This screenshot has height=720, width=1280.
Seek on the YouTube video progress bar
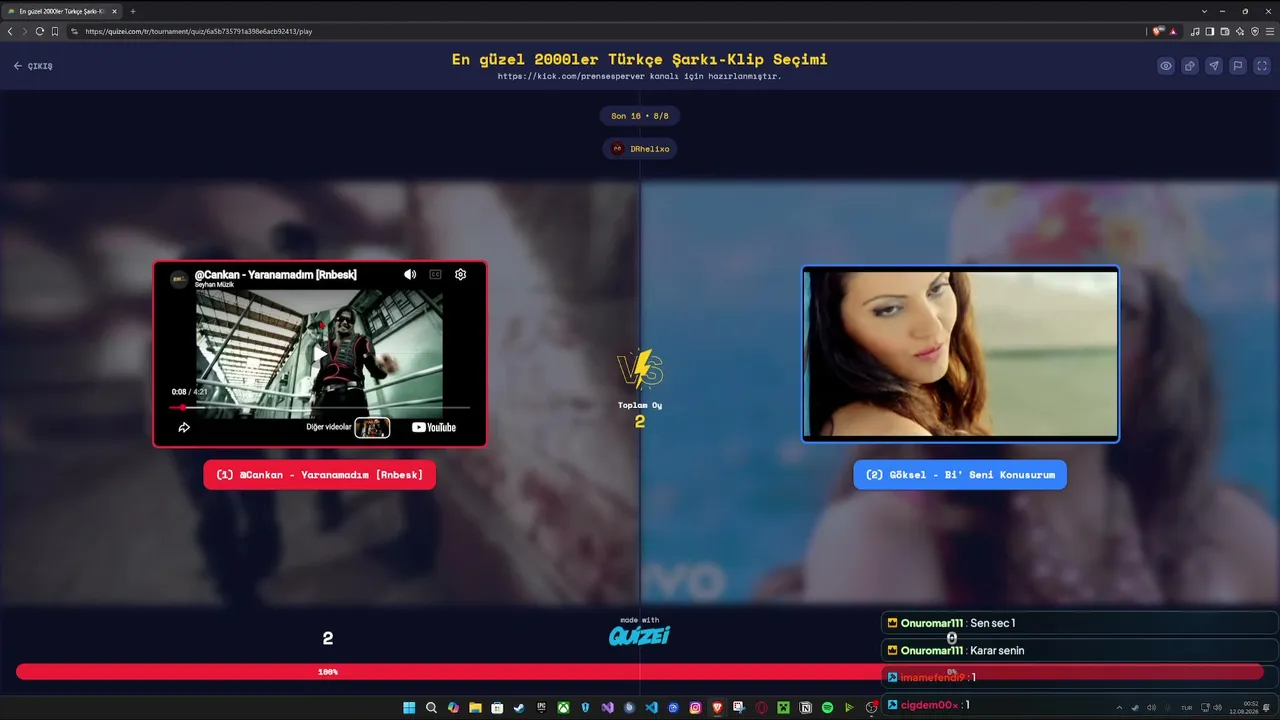[320, 407]
